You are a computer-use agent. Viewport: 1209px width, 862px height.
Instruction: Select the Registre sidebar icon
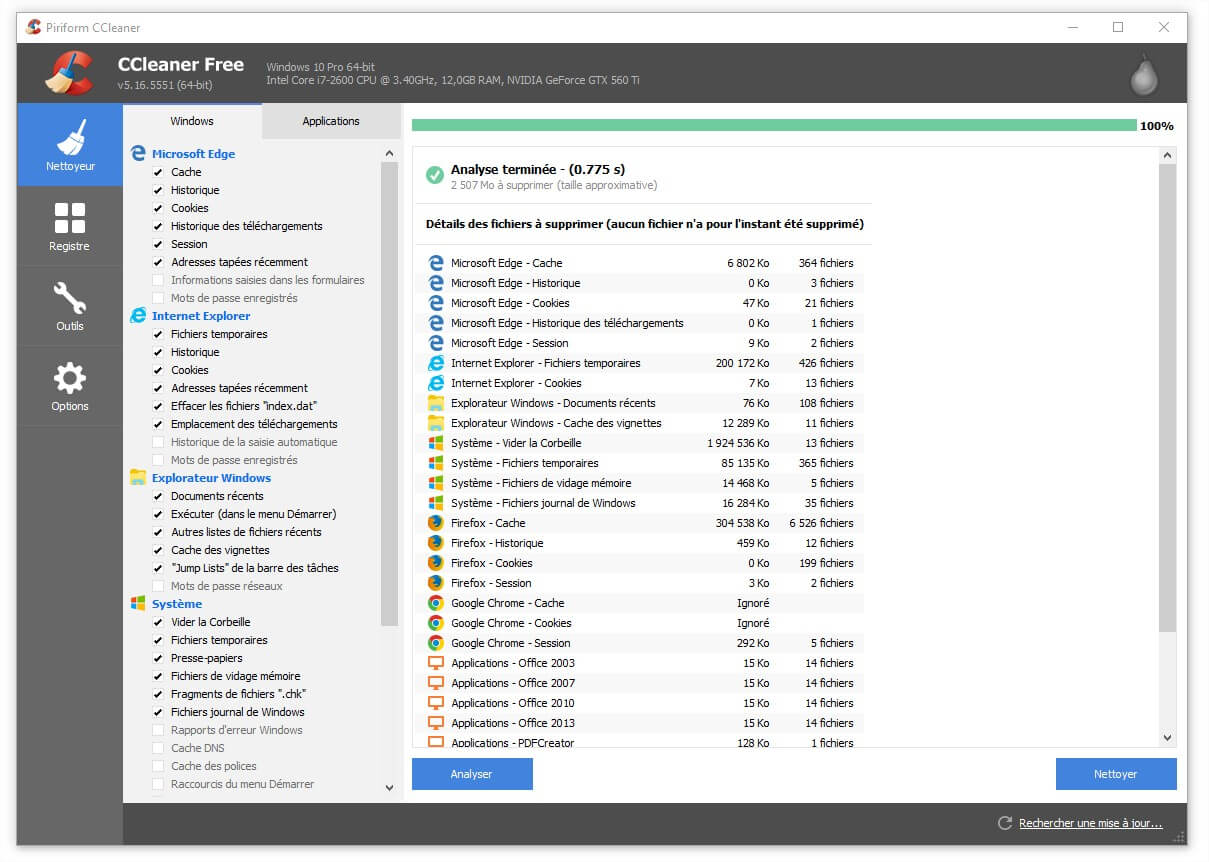click(69, 225)
